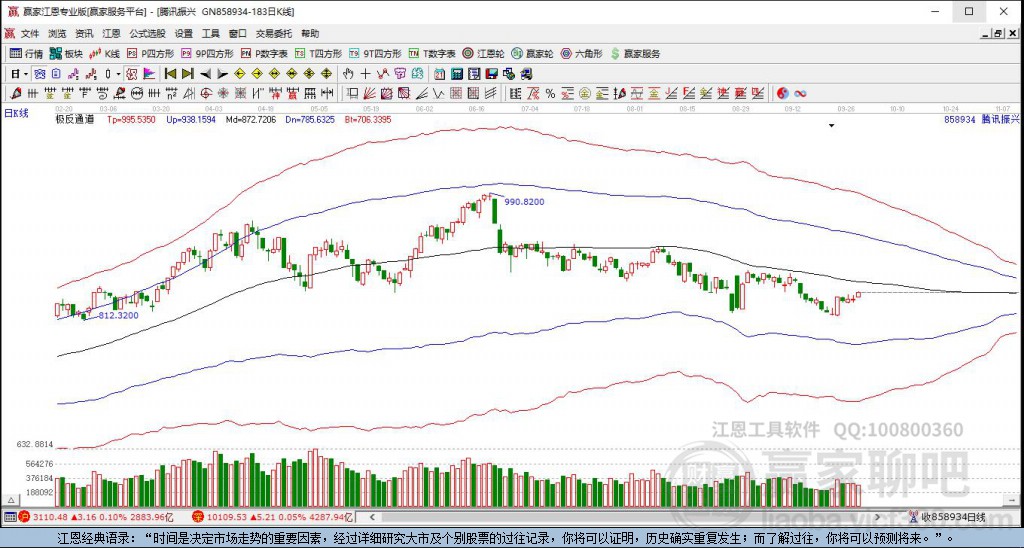Restore the inner document window
1024x548 pixels.
[998, 33]
